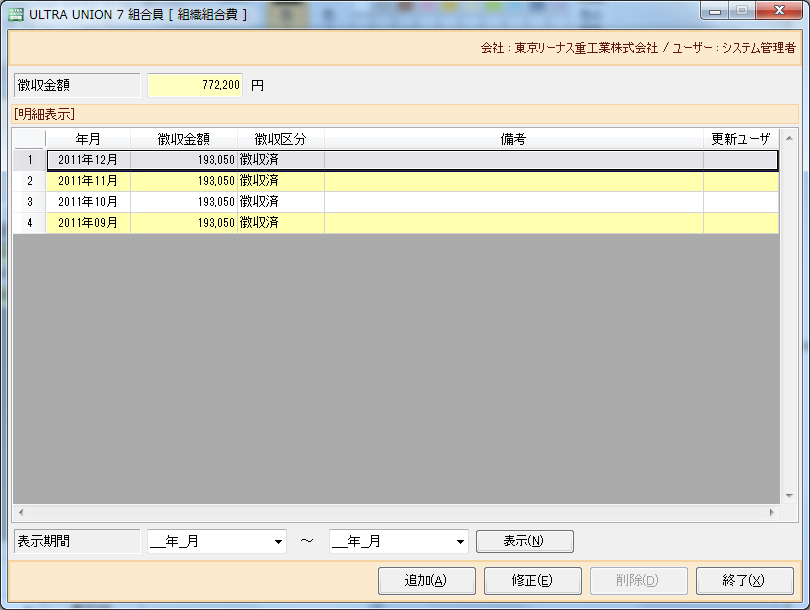Click the 2011年09月 cell

click(88, 223)
